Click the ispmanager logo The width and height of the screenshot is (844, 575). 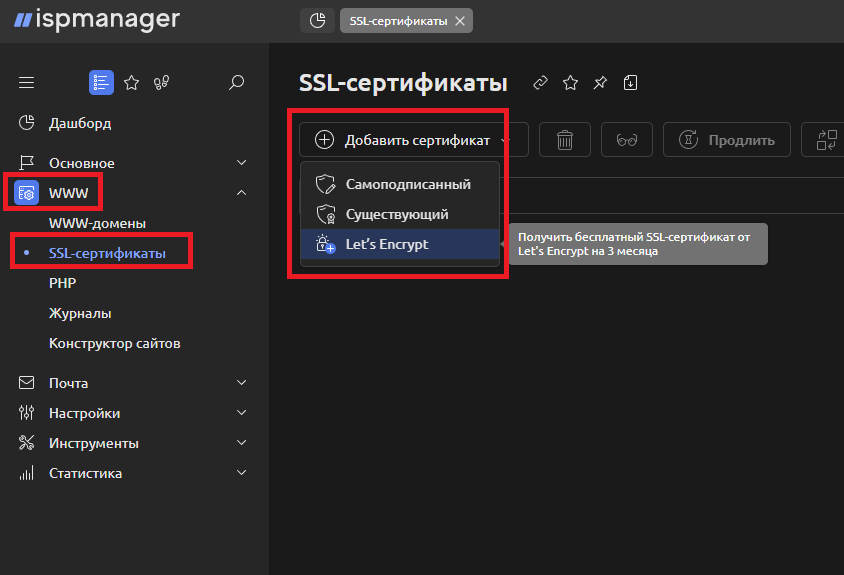point(97,20)
